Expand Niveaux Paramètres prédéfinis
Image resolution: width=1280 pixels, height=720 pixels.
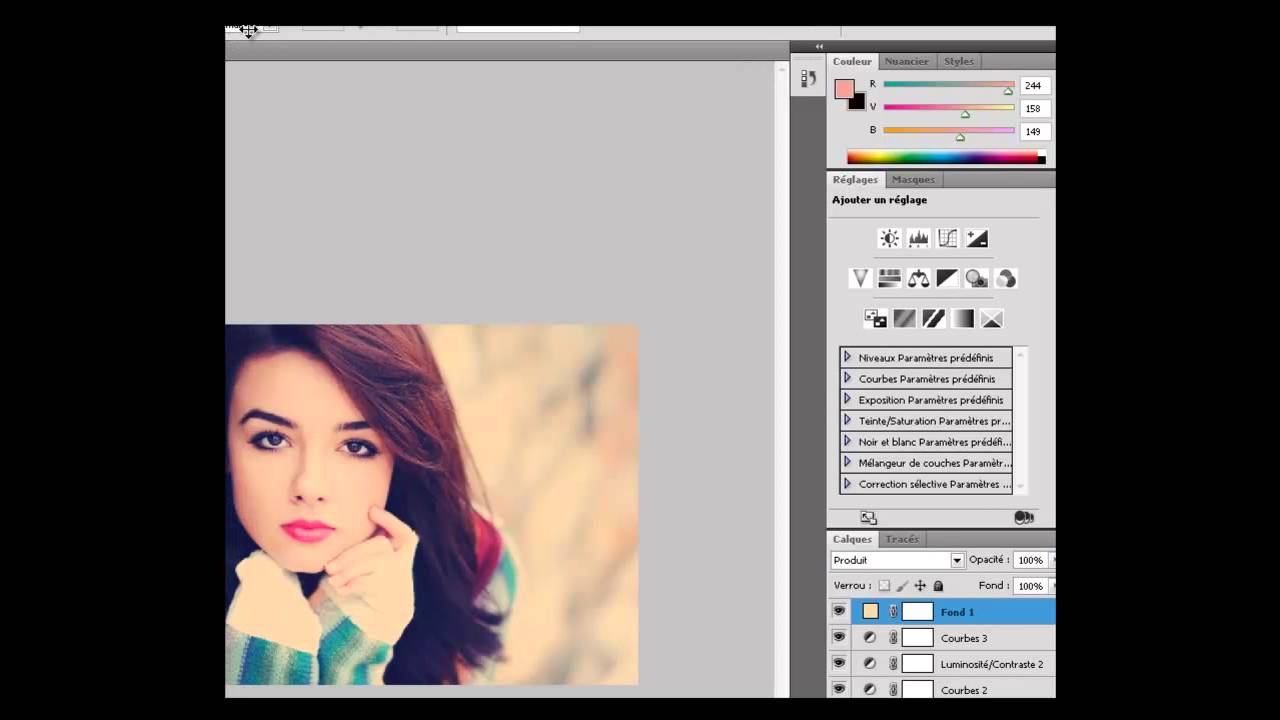(847, 357)
